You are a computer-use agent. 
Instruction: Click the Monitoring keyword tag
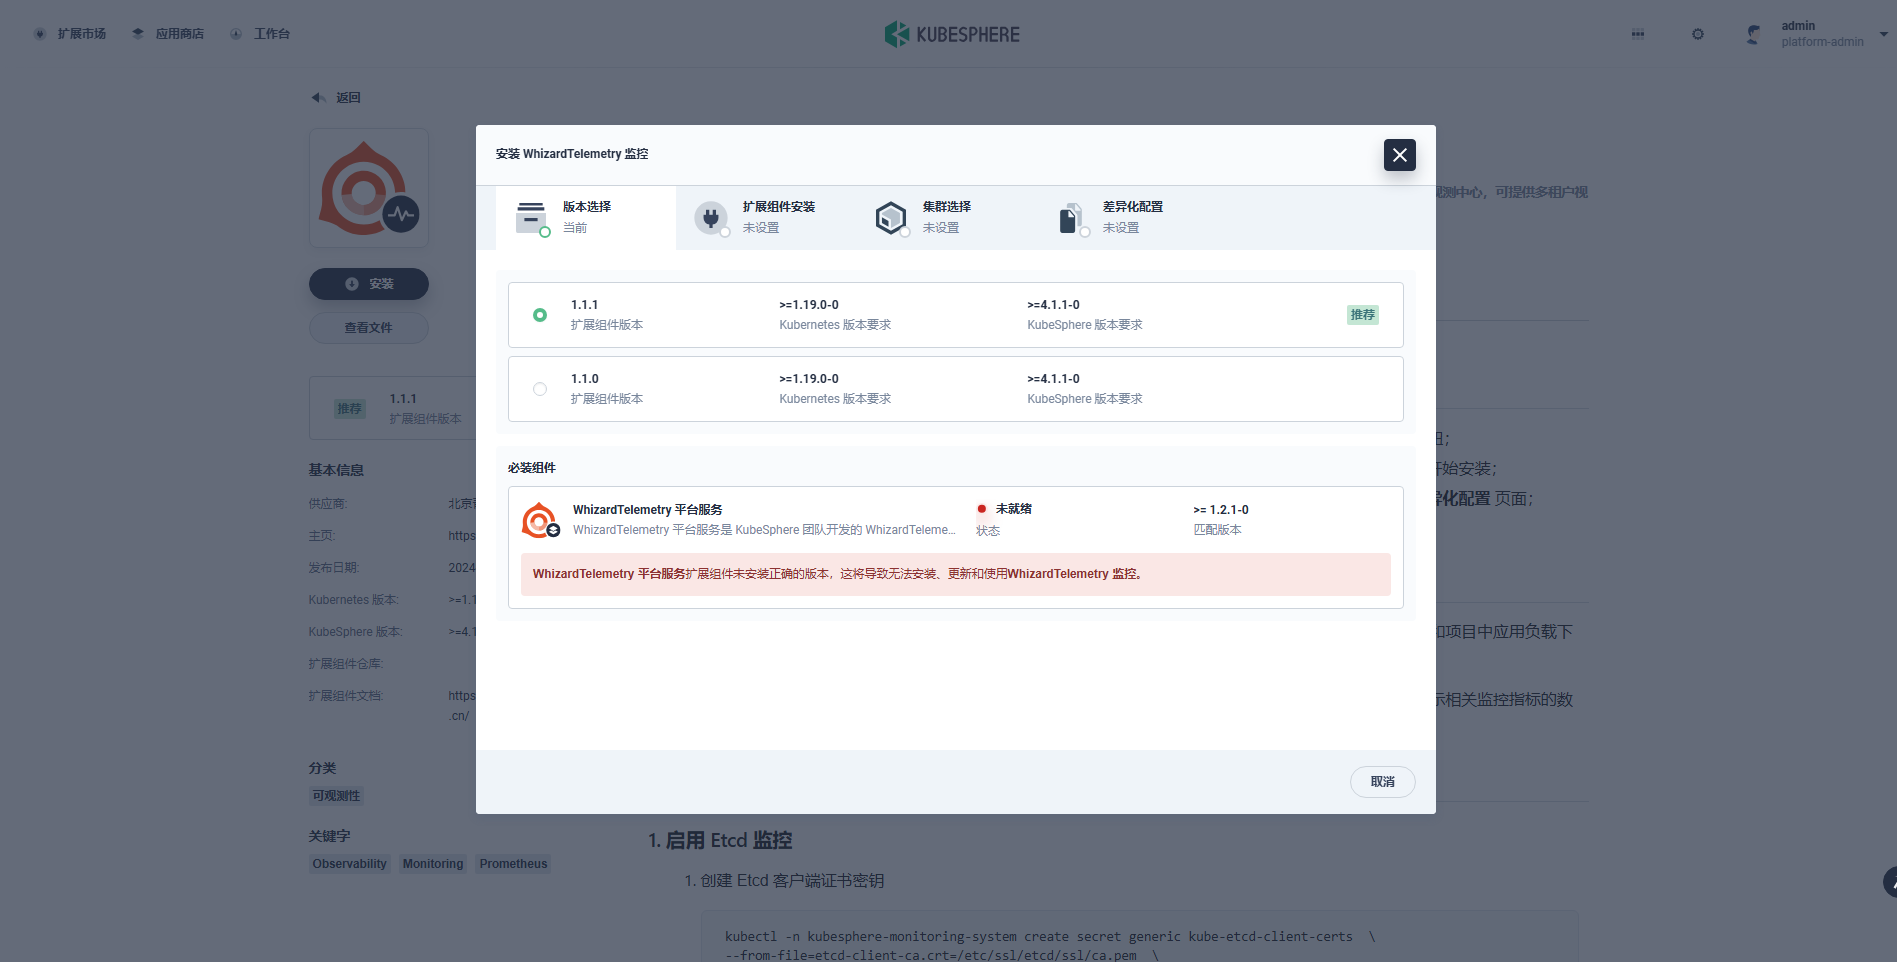[433, 864]
